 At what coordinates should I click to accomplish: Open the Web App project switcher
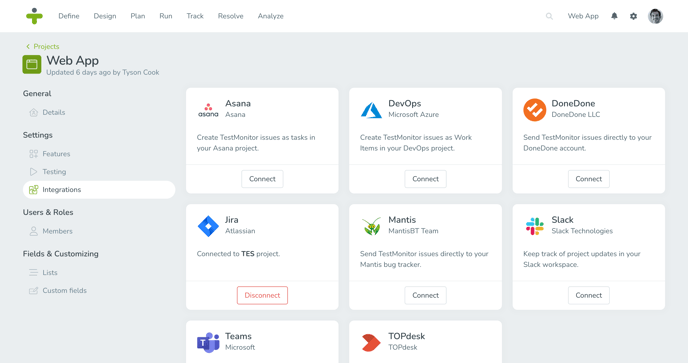[x=583, y=16]
